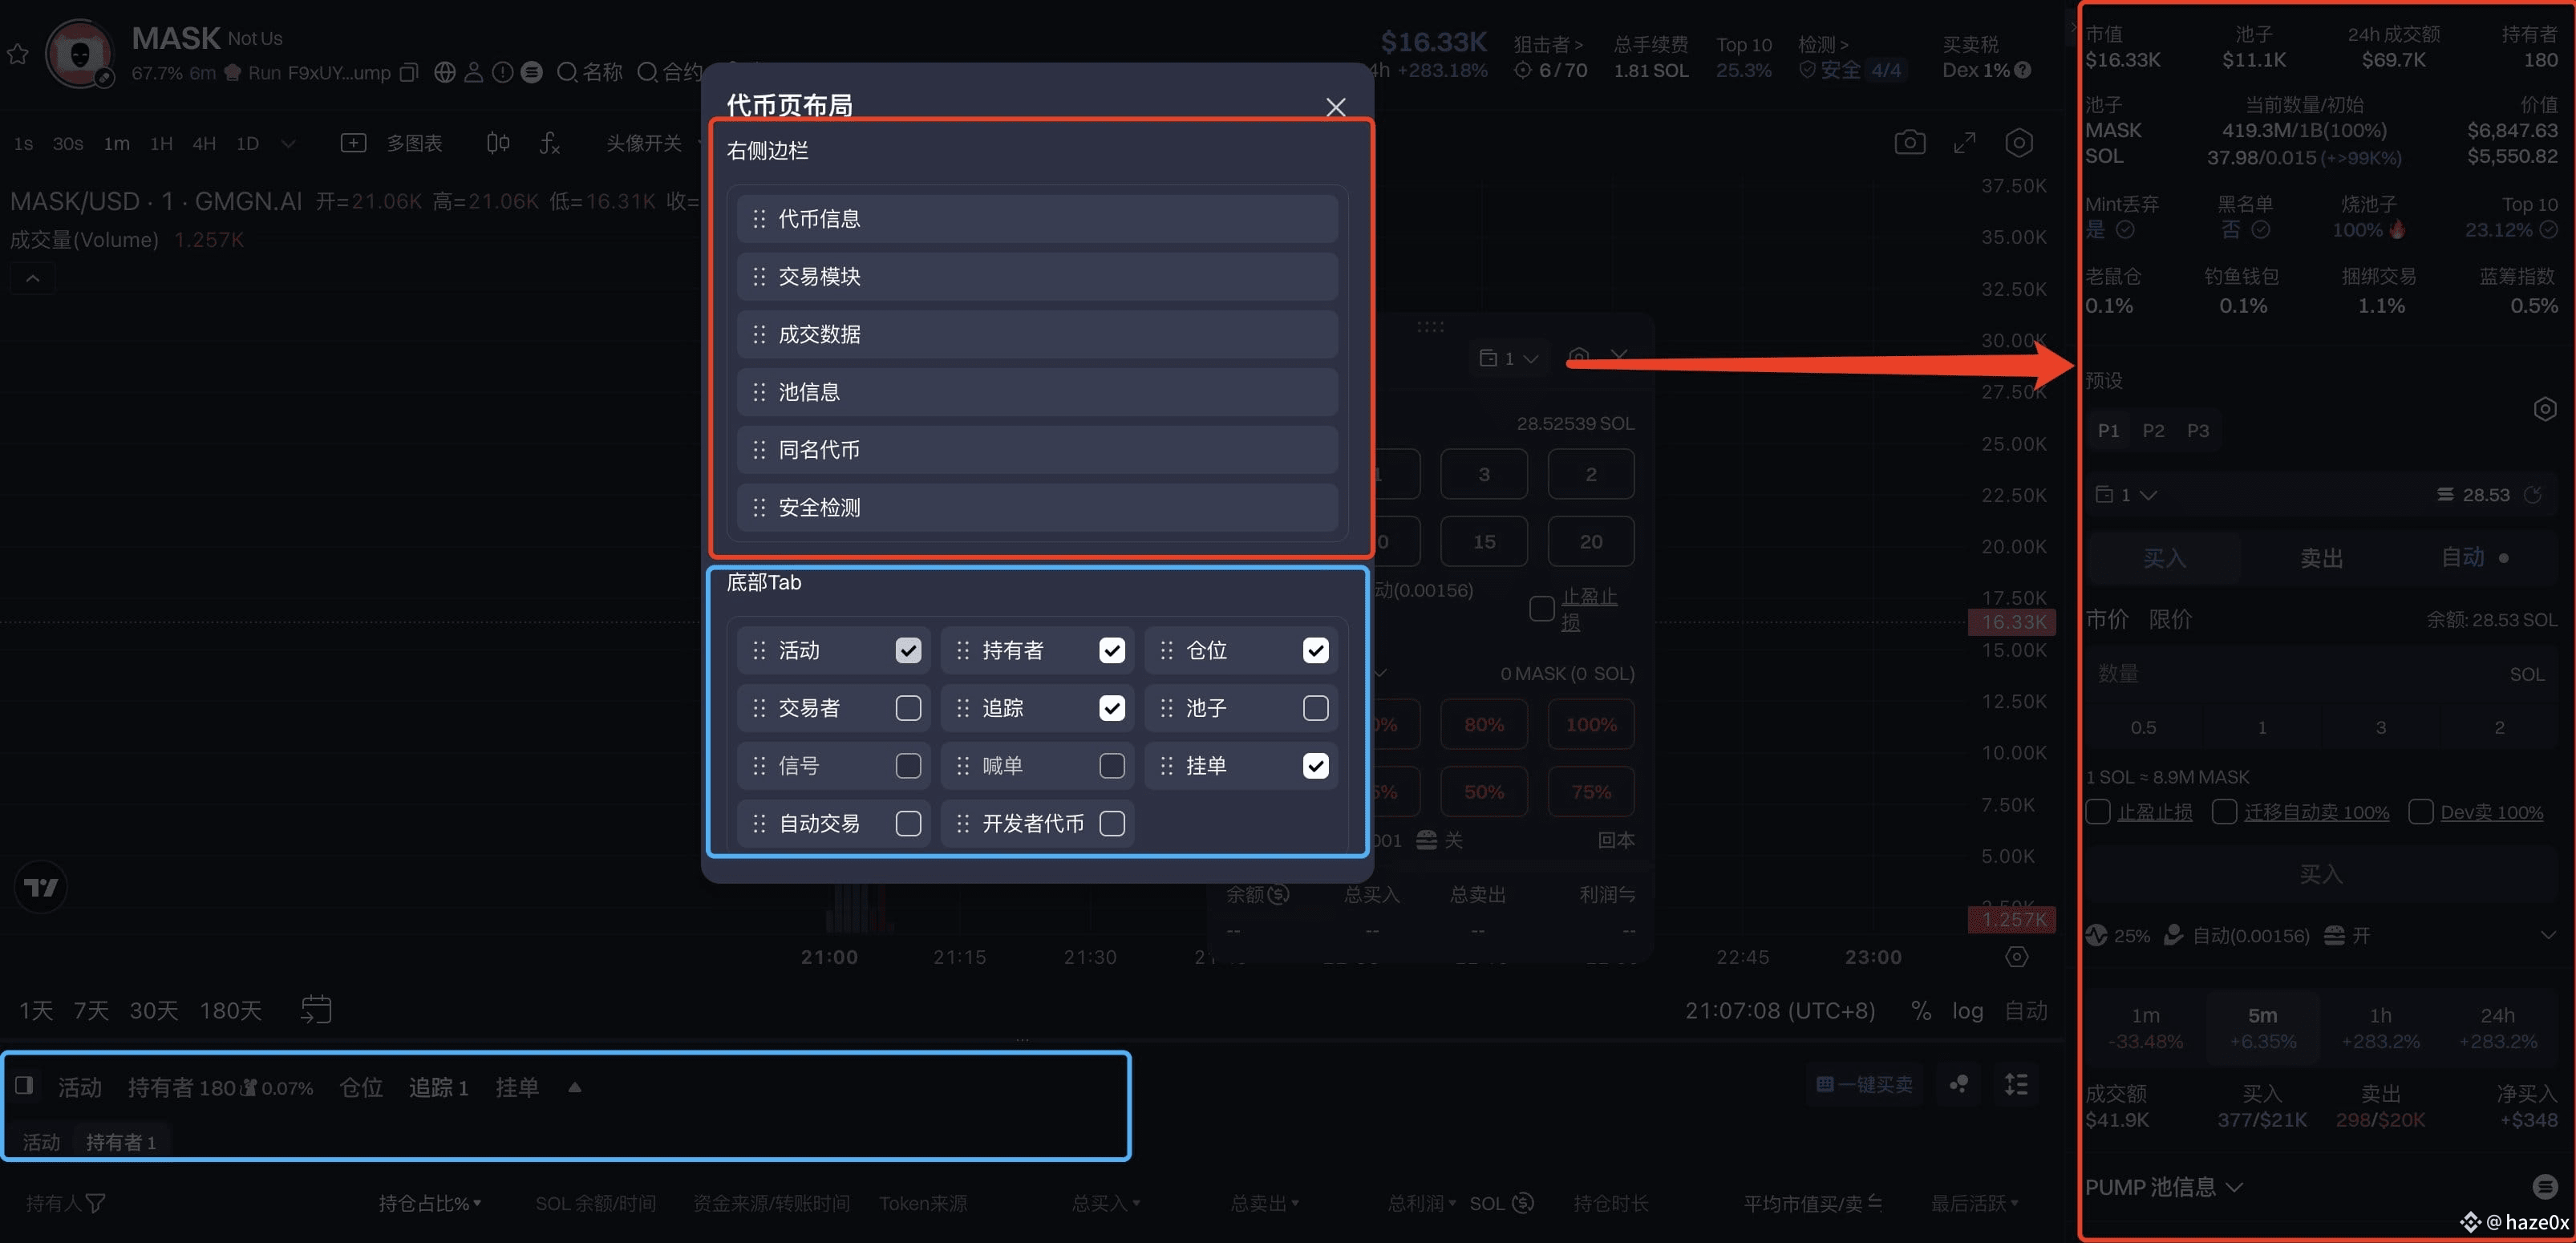Open the person icon beside the globe
The image size is (2576, 1243).
474,73
